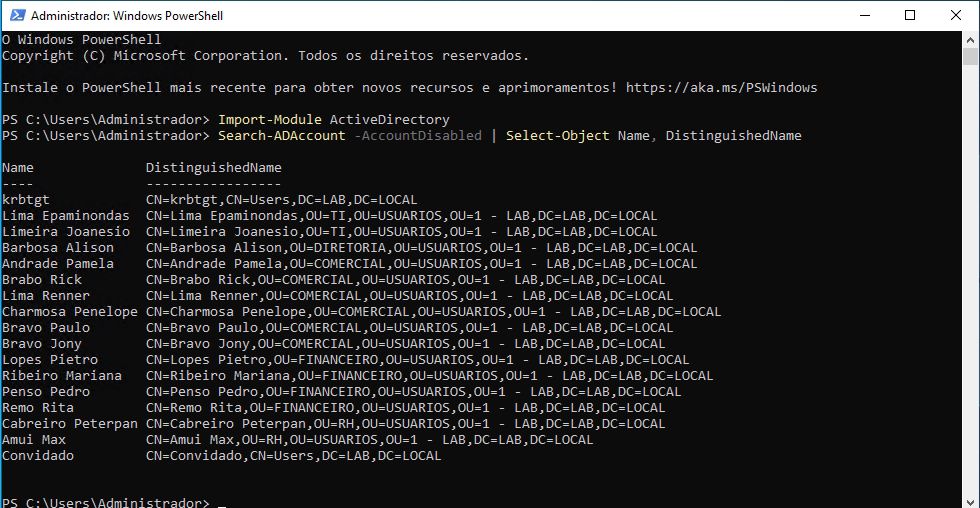Click the Copyright Microsoft Corporation line
Viewport: 980px width, 508px height.
(265, 56)
